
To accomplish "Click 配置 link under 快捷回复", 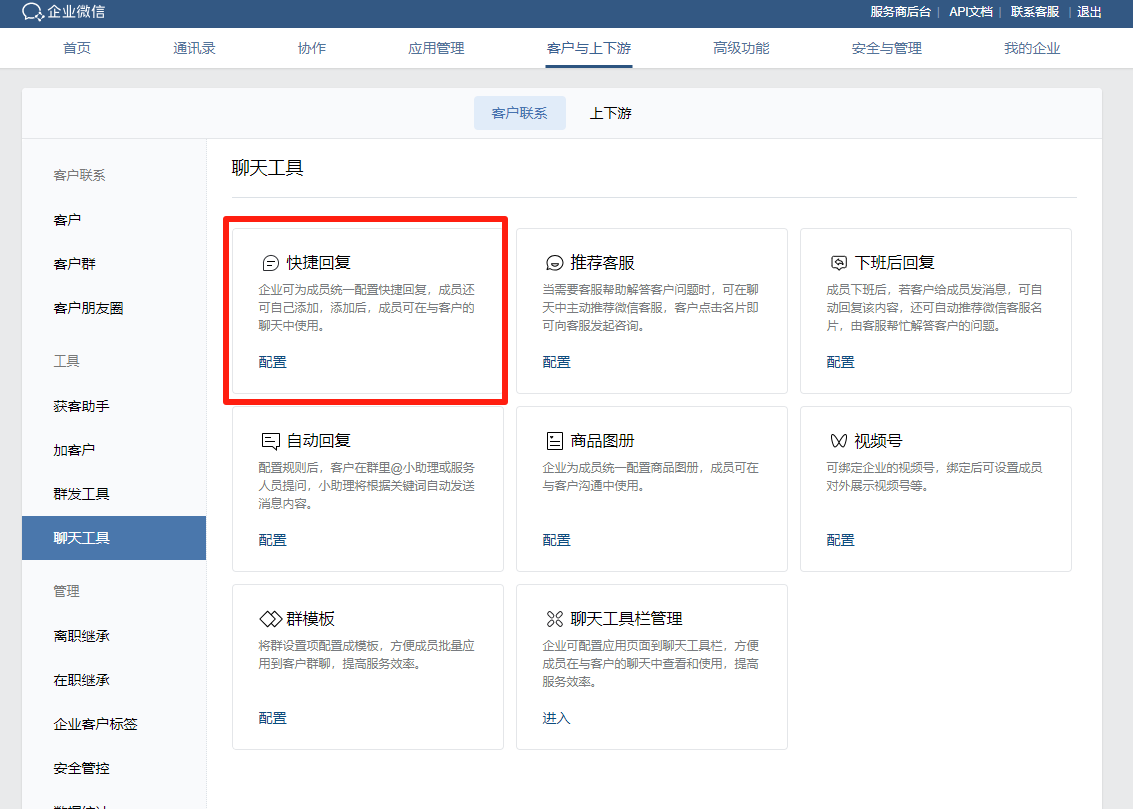I will (272, 362).
